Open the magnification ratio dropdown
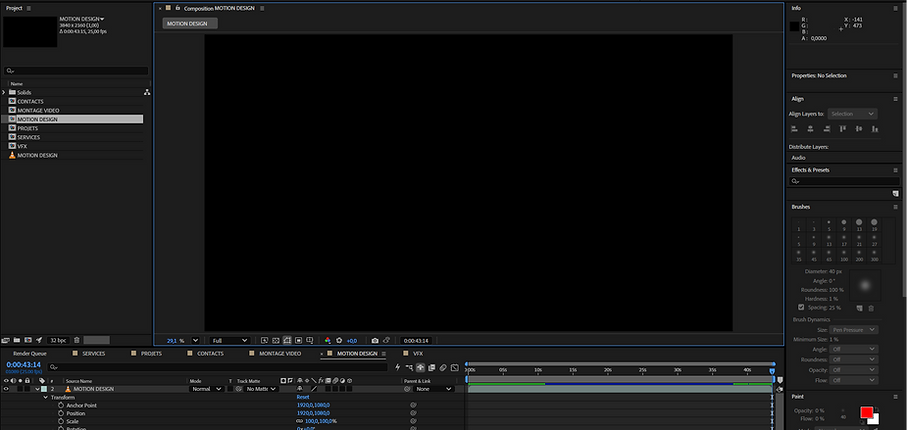 [x=195, y=340]
